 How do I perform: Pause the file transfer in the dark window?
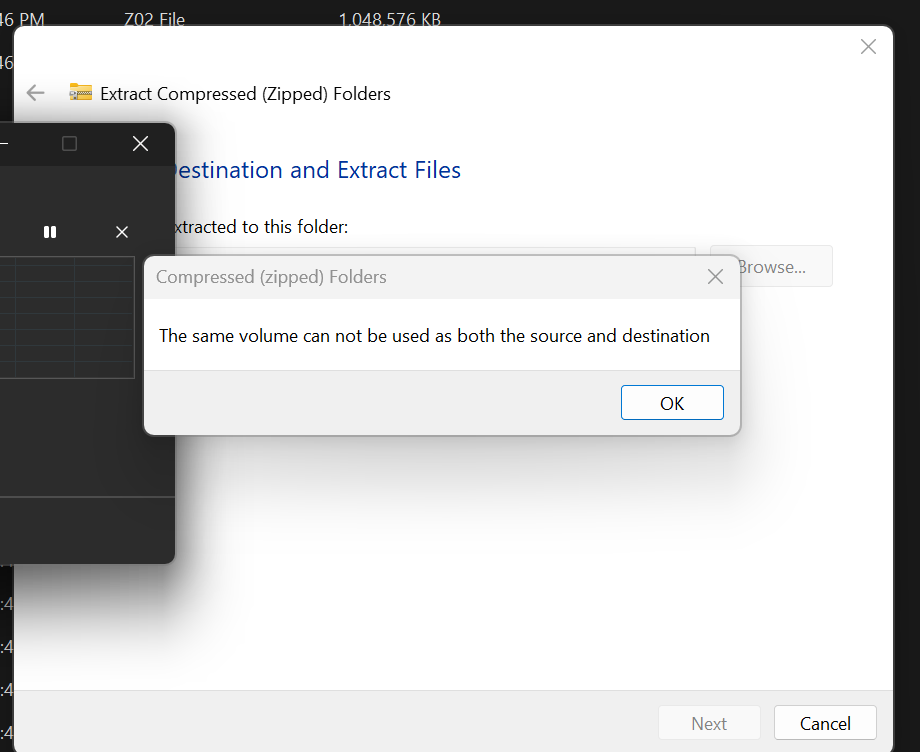pyautogui.click(x=50, y=232)
